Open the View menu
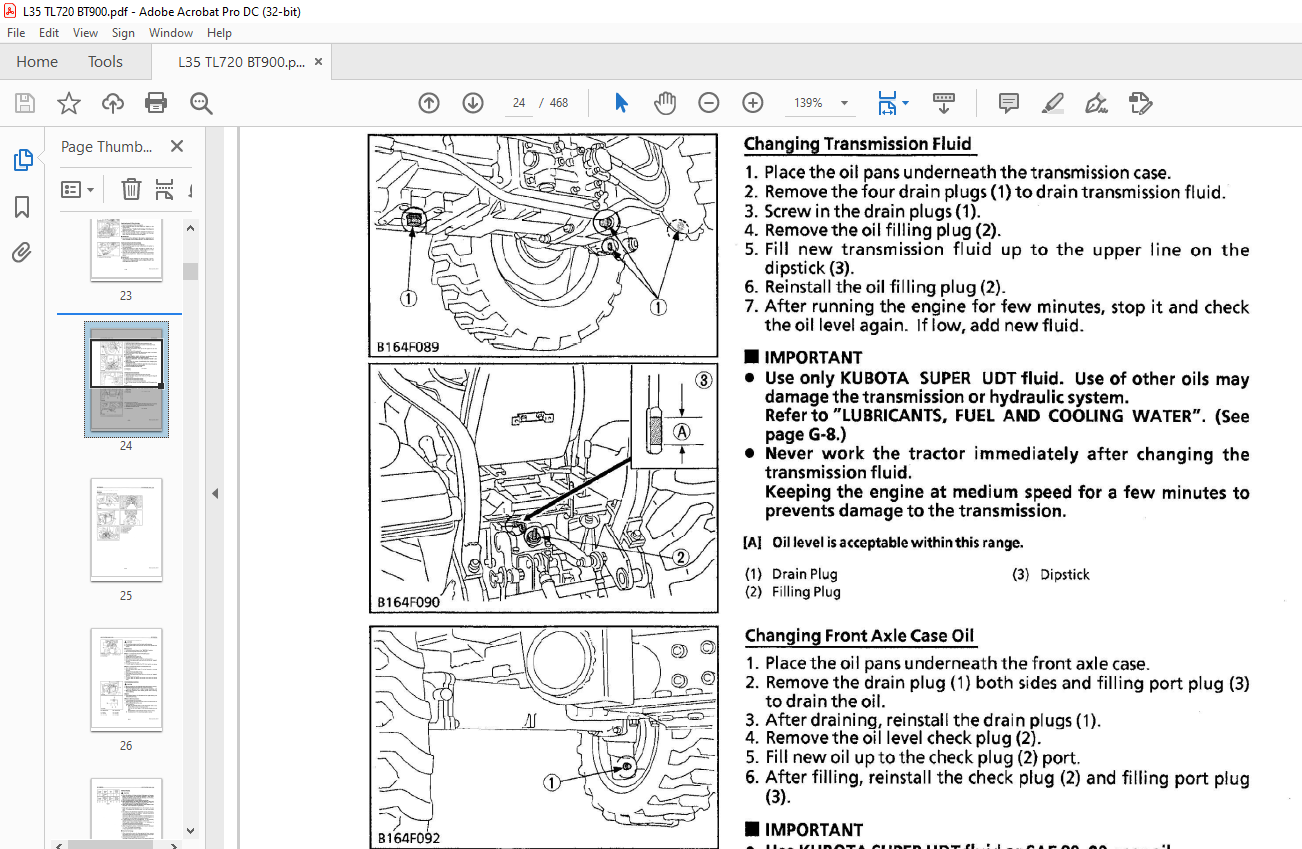Viewport: 1302px width, 849px height. pos(85,33)
